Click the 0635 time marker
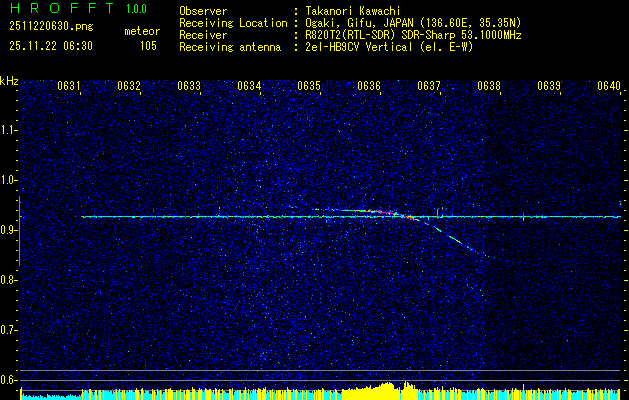 (x=309, y=86)
